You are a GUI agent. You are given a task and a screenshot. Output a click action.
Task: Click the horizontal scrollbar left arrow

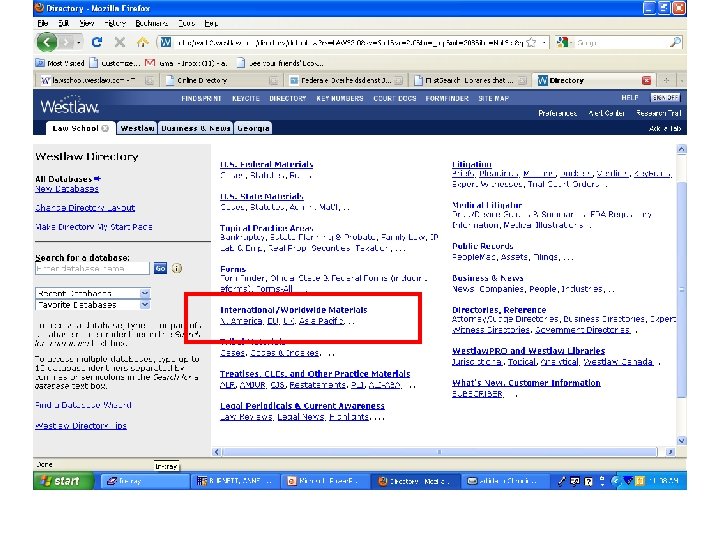click(x=217, y=452)
